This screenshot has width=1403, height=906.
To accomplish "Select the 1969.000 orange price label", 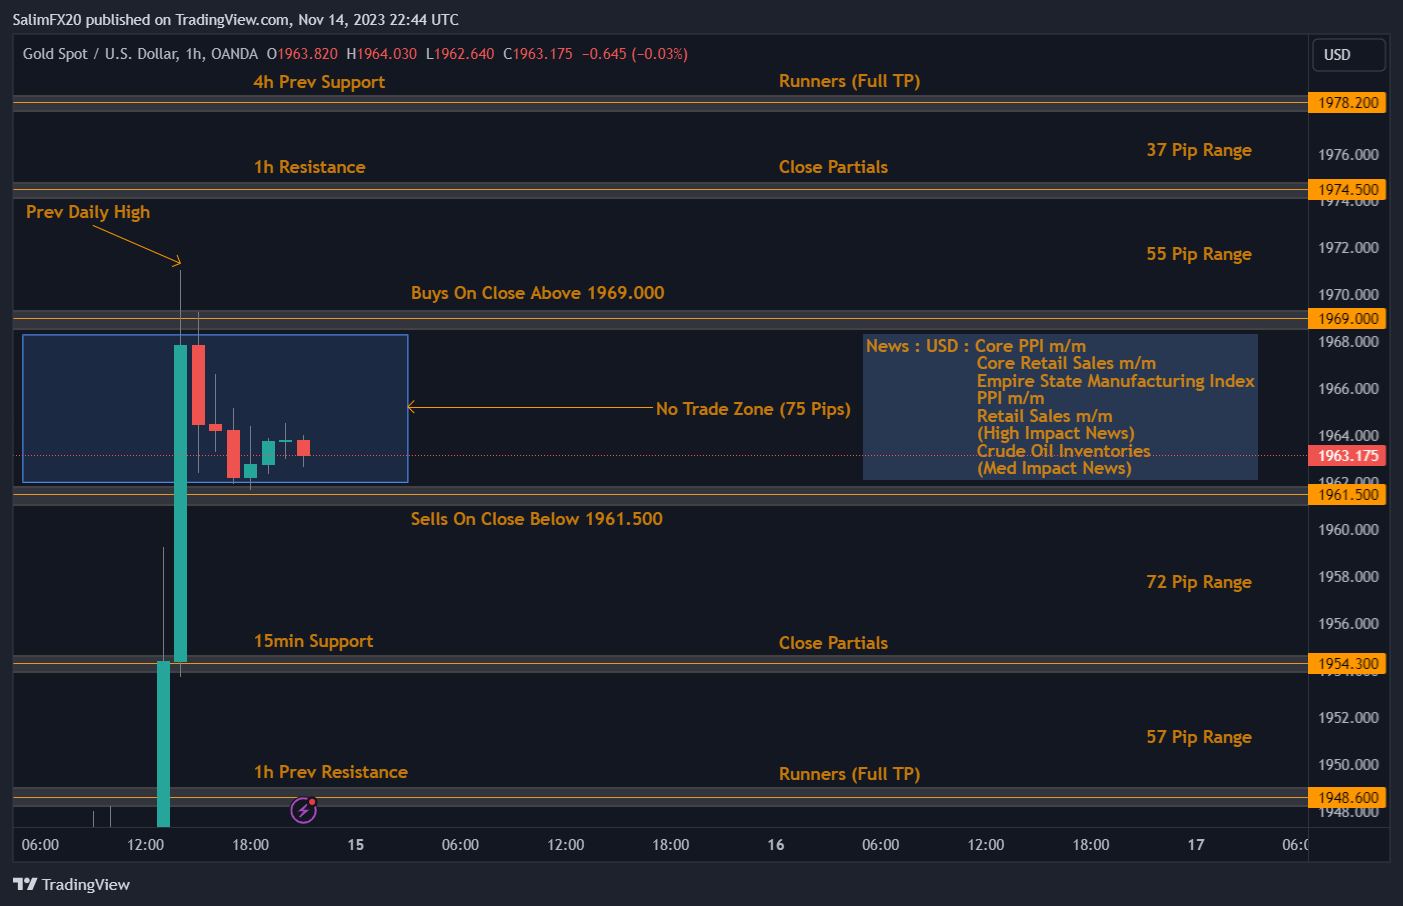I will click(1347, 319).
